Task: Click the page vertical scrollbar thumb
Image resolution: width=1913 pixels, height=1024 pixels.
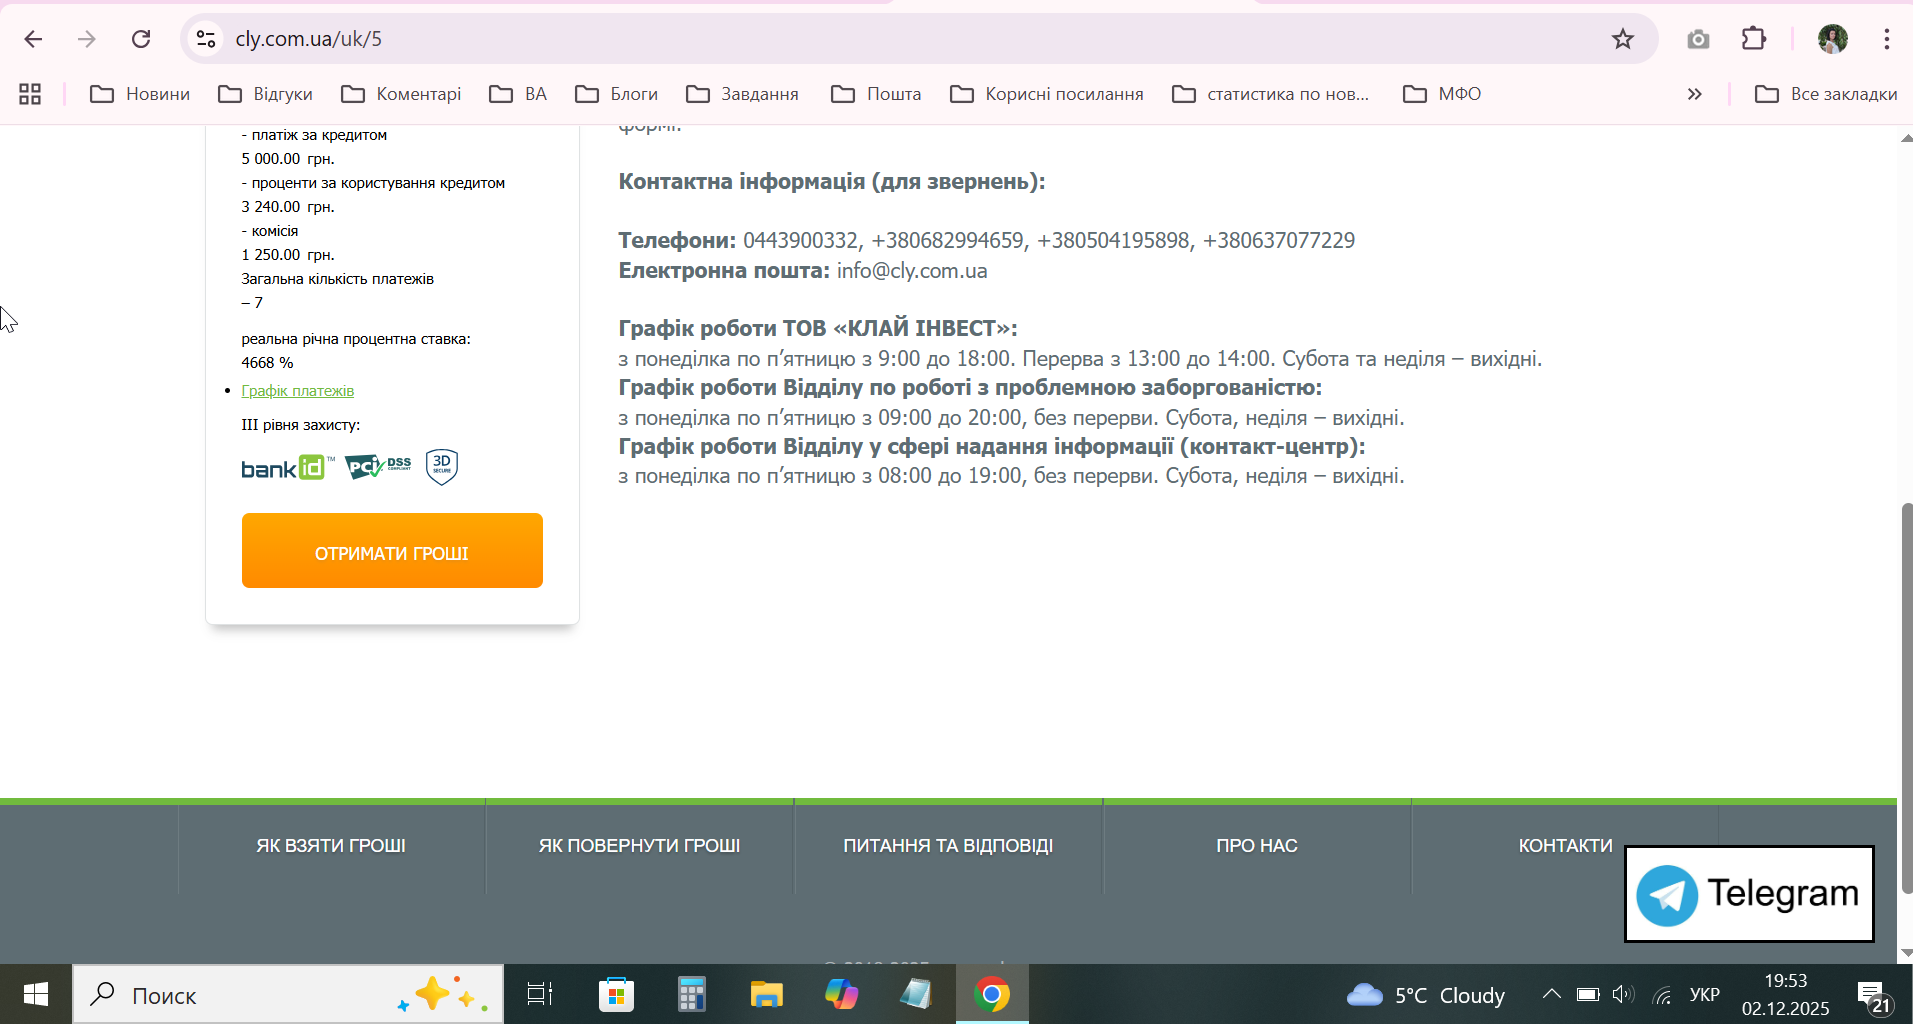Action: [1906, 698]
